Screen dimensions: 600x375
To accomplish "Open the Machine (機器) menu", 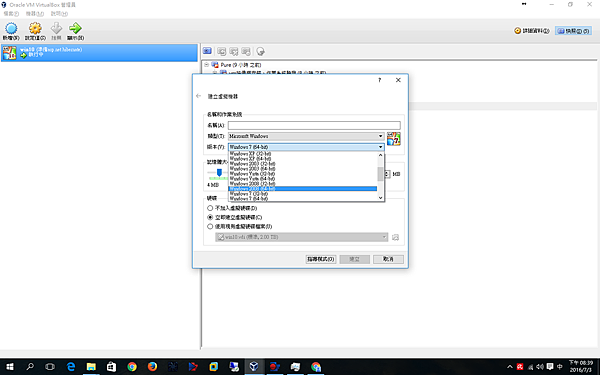I will click(x=34, y=14).
